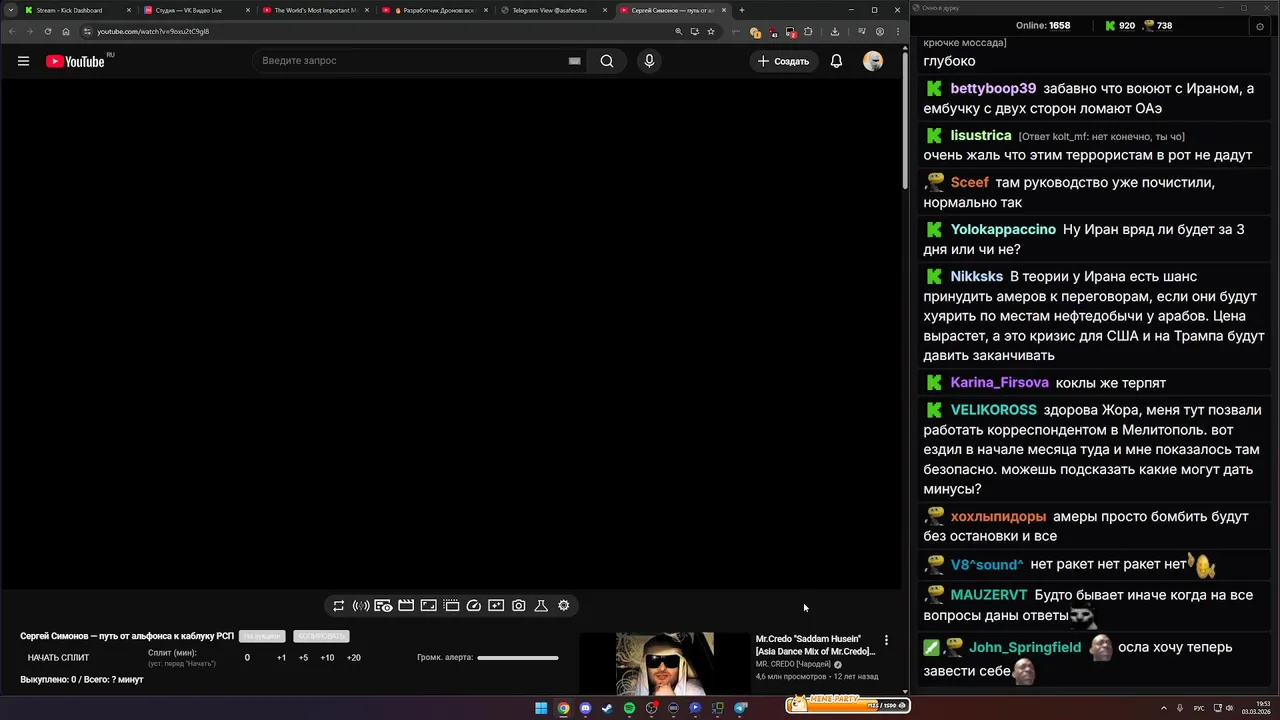Switch to The World's Most Important tab
The height and width of the screenshot is (720, 1280).
[314, 10]
